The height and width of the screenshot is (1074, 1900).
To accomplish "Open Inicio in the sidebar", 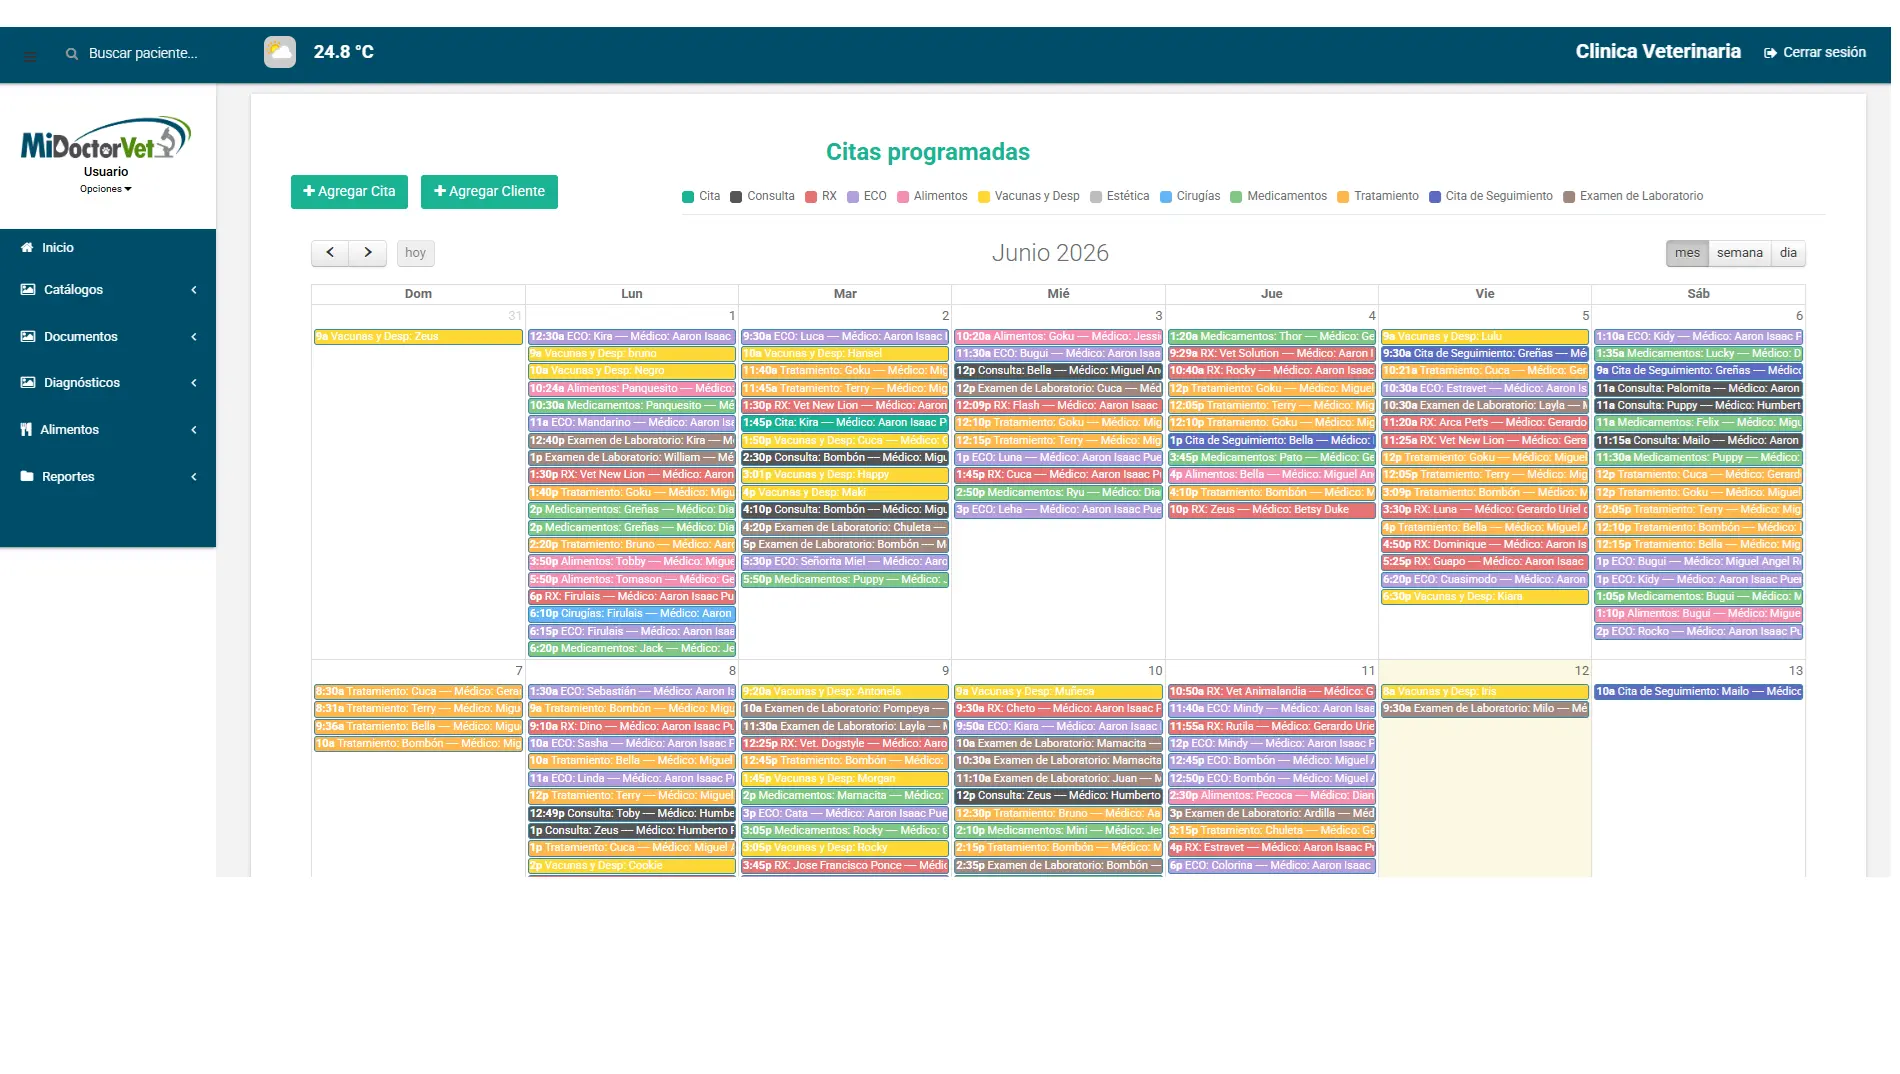I will tap(108, 247).
